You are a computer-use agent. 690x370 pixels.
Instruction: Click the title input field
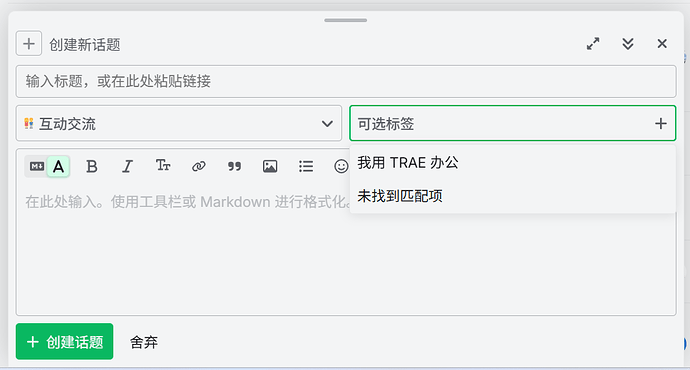tap(346, 81)
